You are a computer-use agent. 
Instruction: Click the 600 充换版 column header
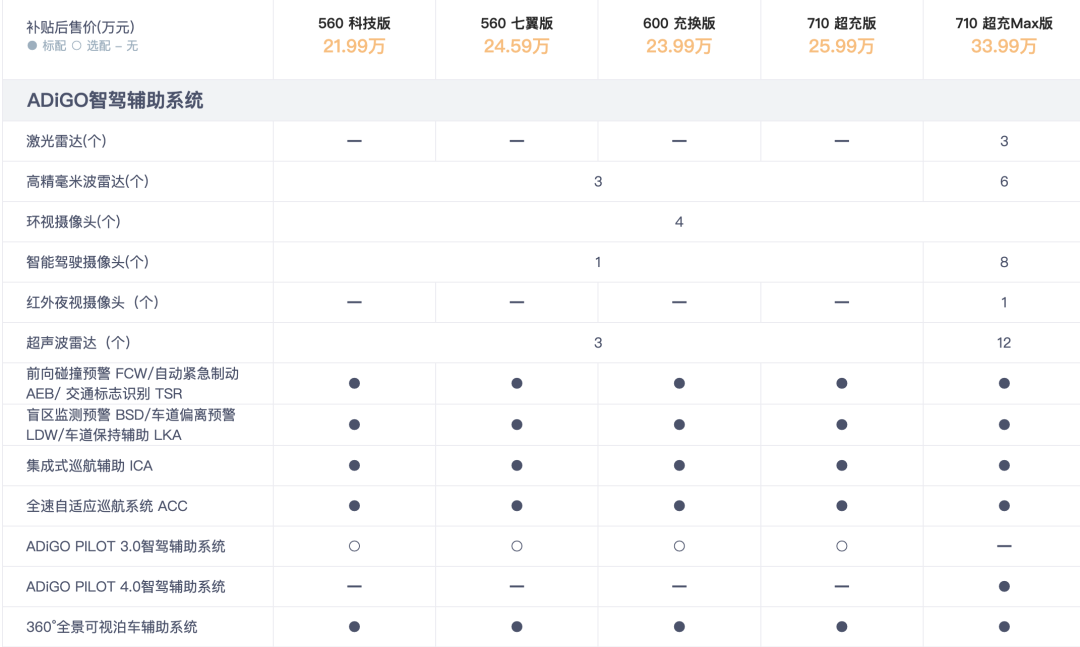(x=679, y=23)
